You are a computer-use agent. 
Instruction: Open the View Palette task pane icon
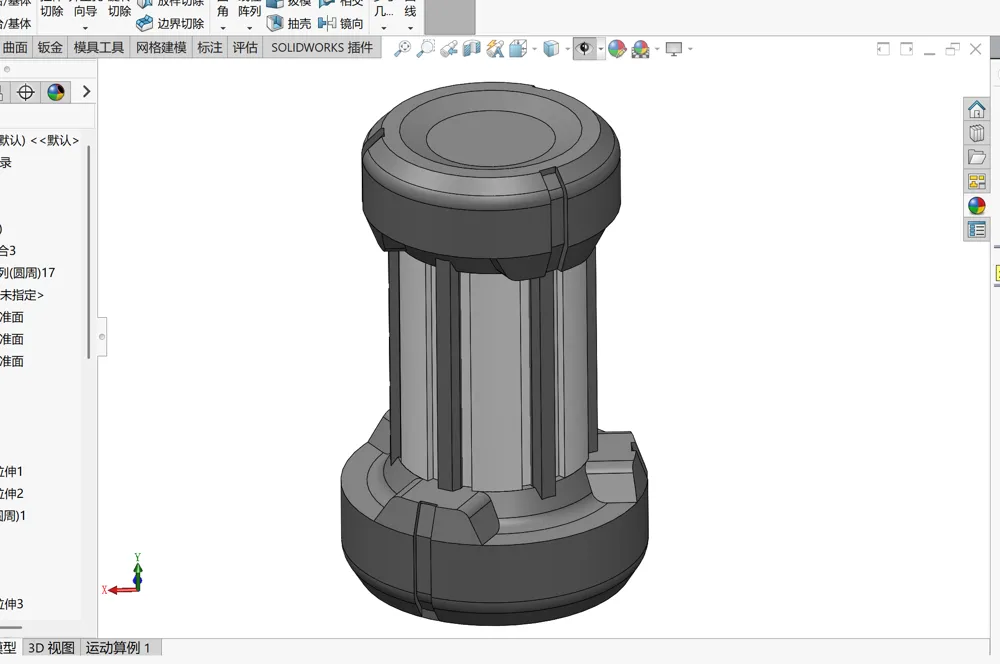point(976,181)
